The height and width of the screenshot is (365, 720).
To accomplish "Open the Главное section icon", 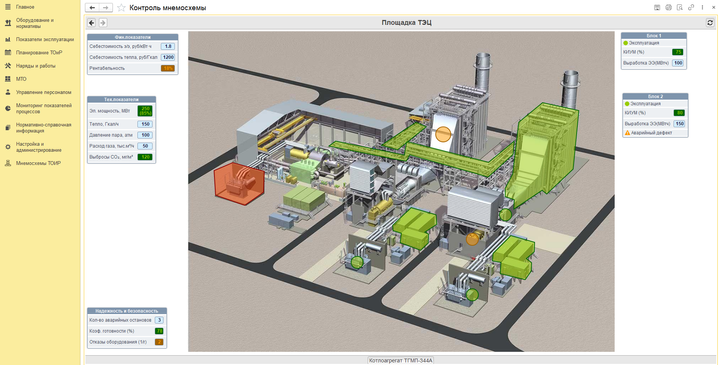I will [x=8, y=7].
